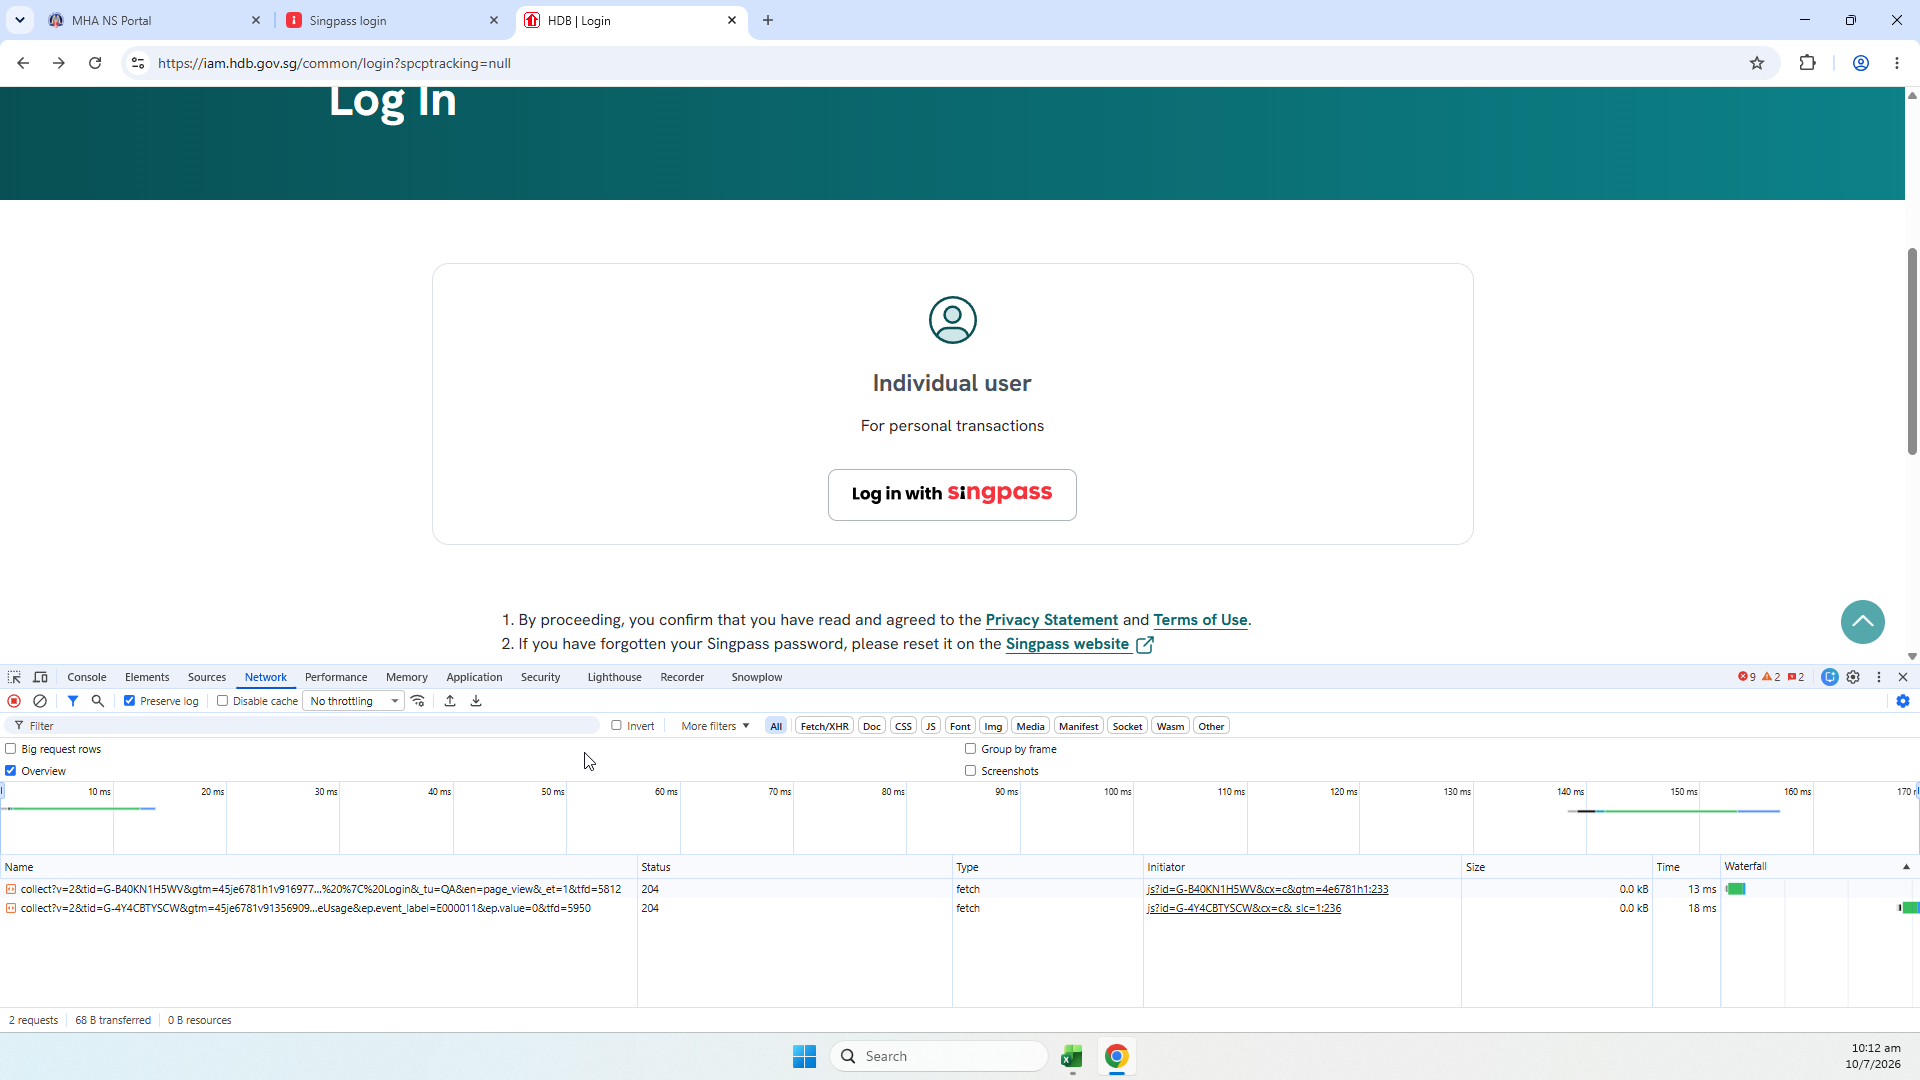Open Windows Start menu
Screen dimensions: 1920x1080
tap(804, 1056)
